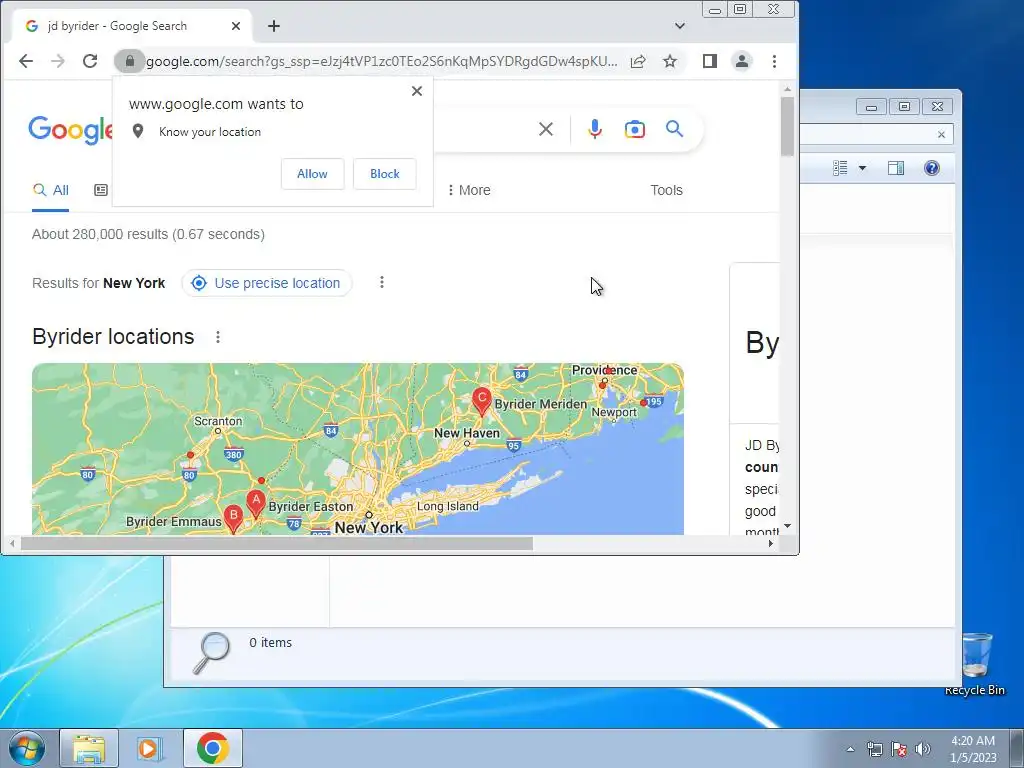The width and height of the screenshot is (1024, 768).
Task: Search by image camera icon
Action: [635, 129]
